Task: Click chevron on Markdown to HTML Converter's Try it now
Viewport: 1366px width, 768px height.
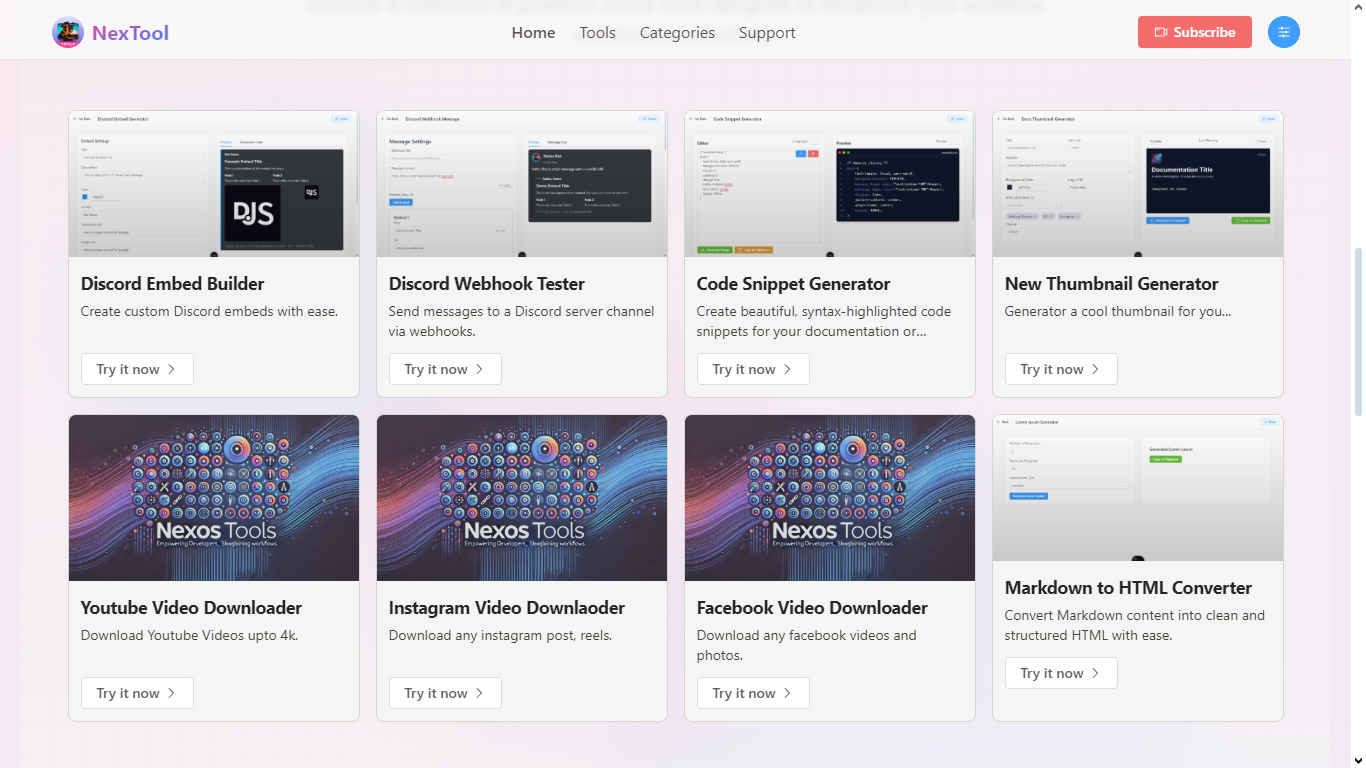Action: [x=1096, y=673]
